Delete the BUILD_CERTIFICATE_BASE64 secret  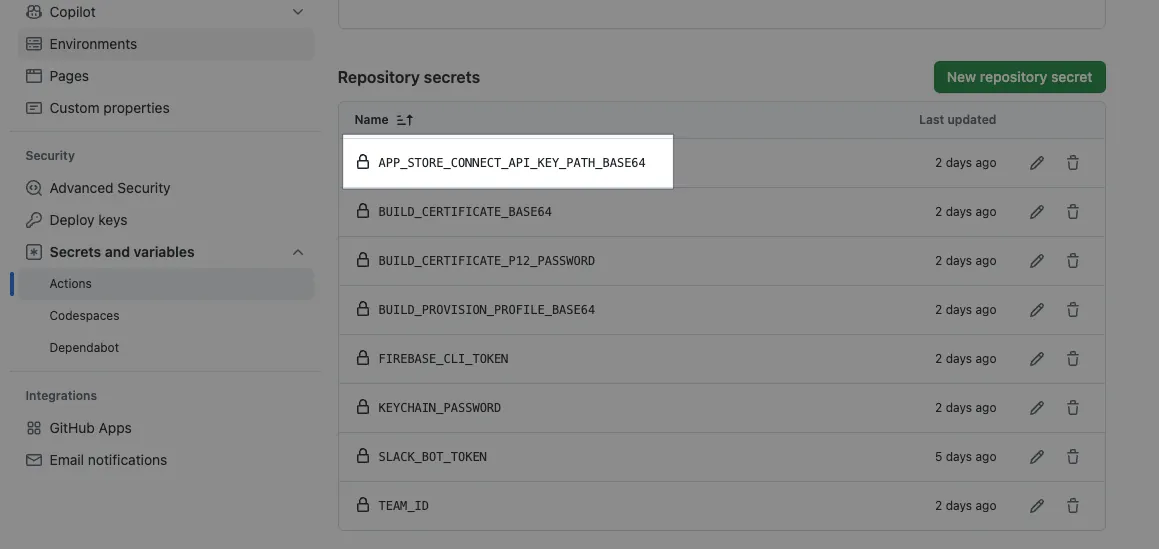(x=1073, y=212)
